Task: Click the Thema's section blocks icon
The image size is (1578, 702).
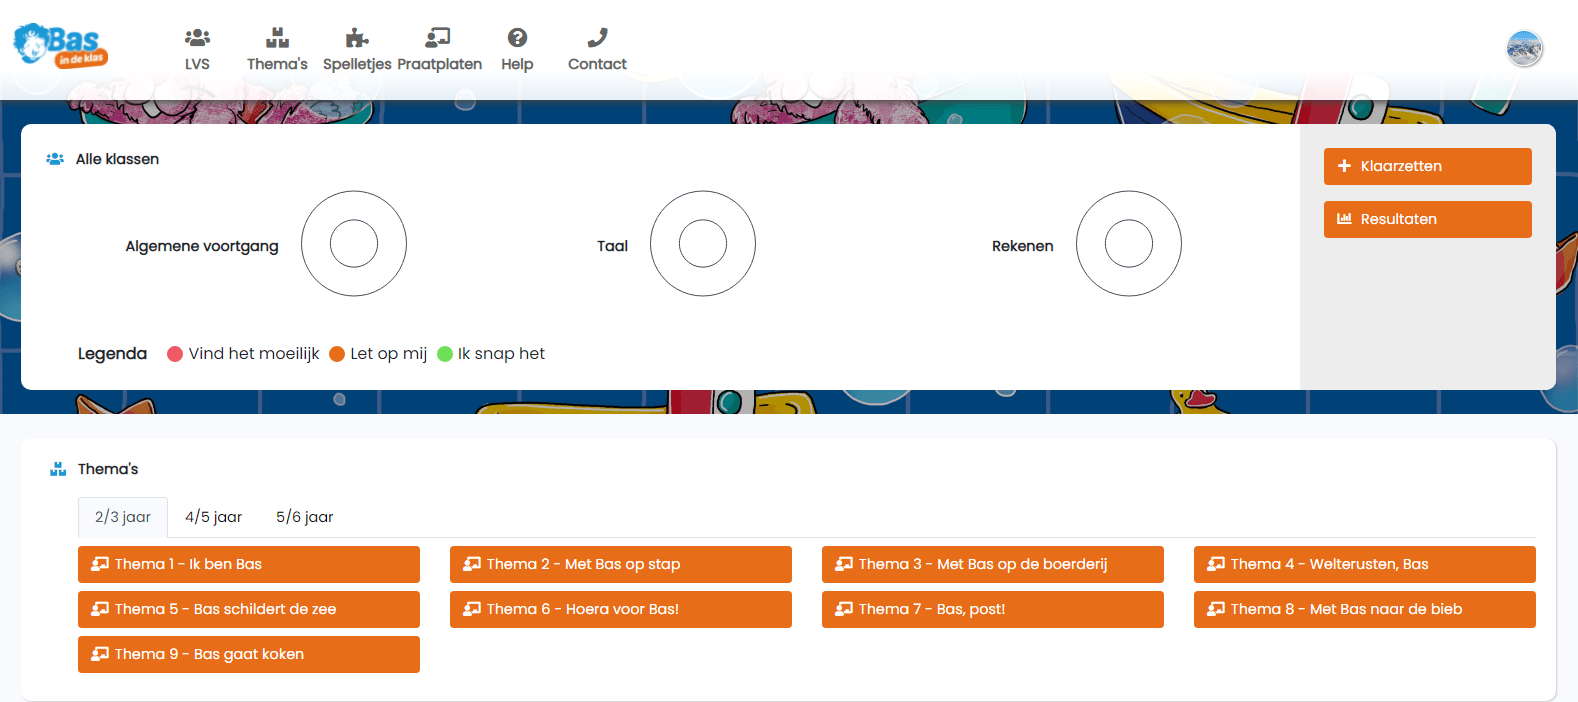Action: point(58,469)
